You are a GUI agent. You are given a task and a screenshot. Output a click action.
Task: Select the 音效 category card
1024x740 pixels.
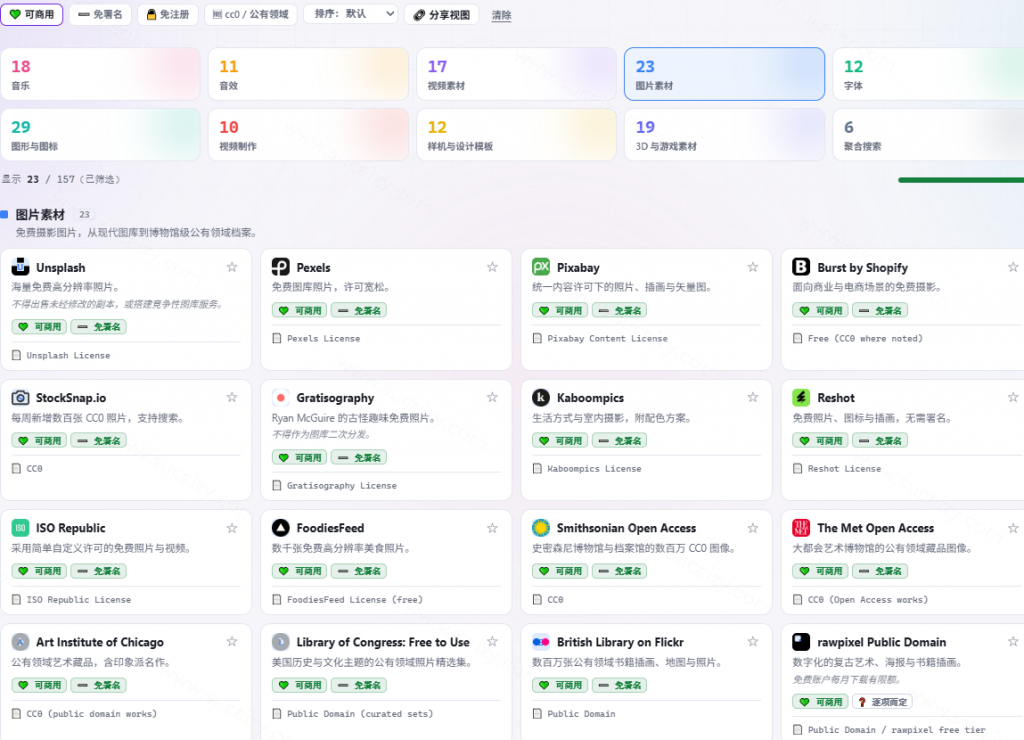[308, 74]
